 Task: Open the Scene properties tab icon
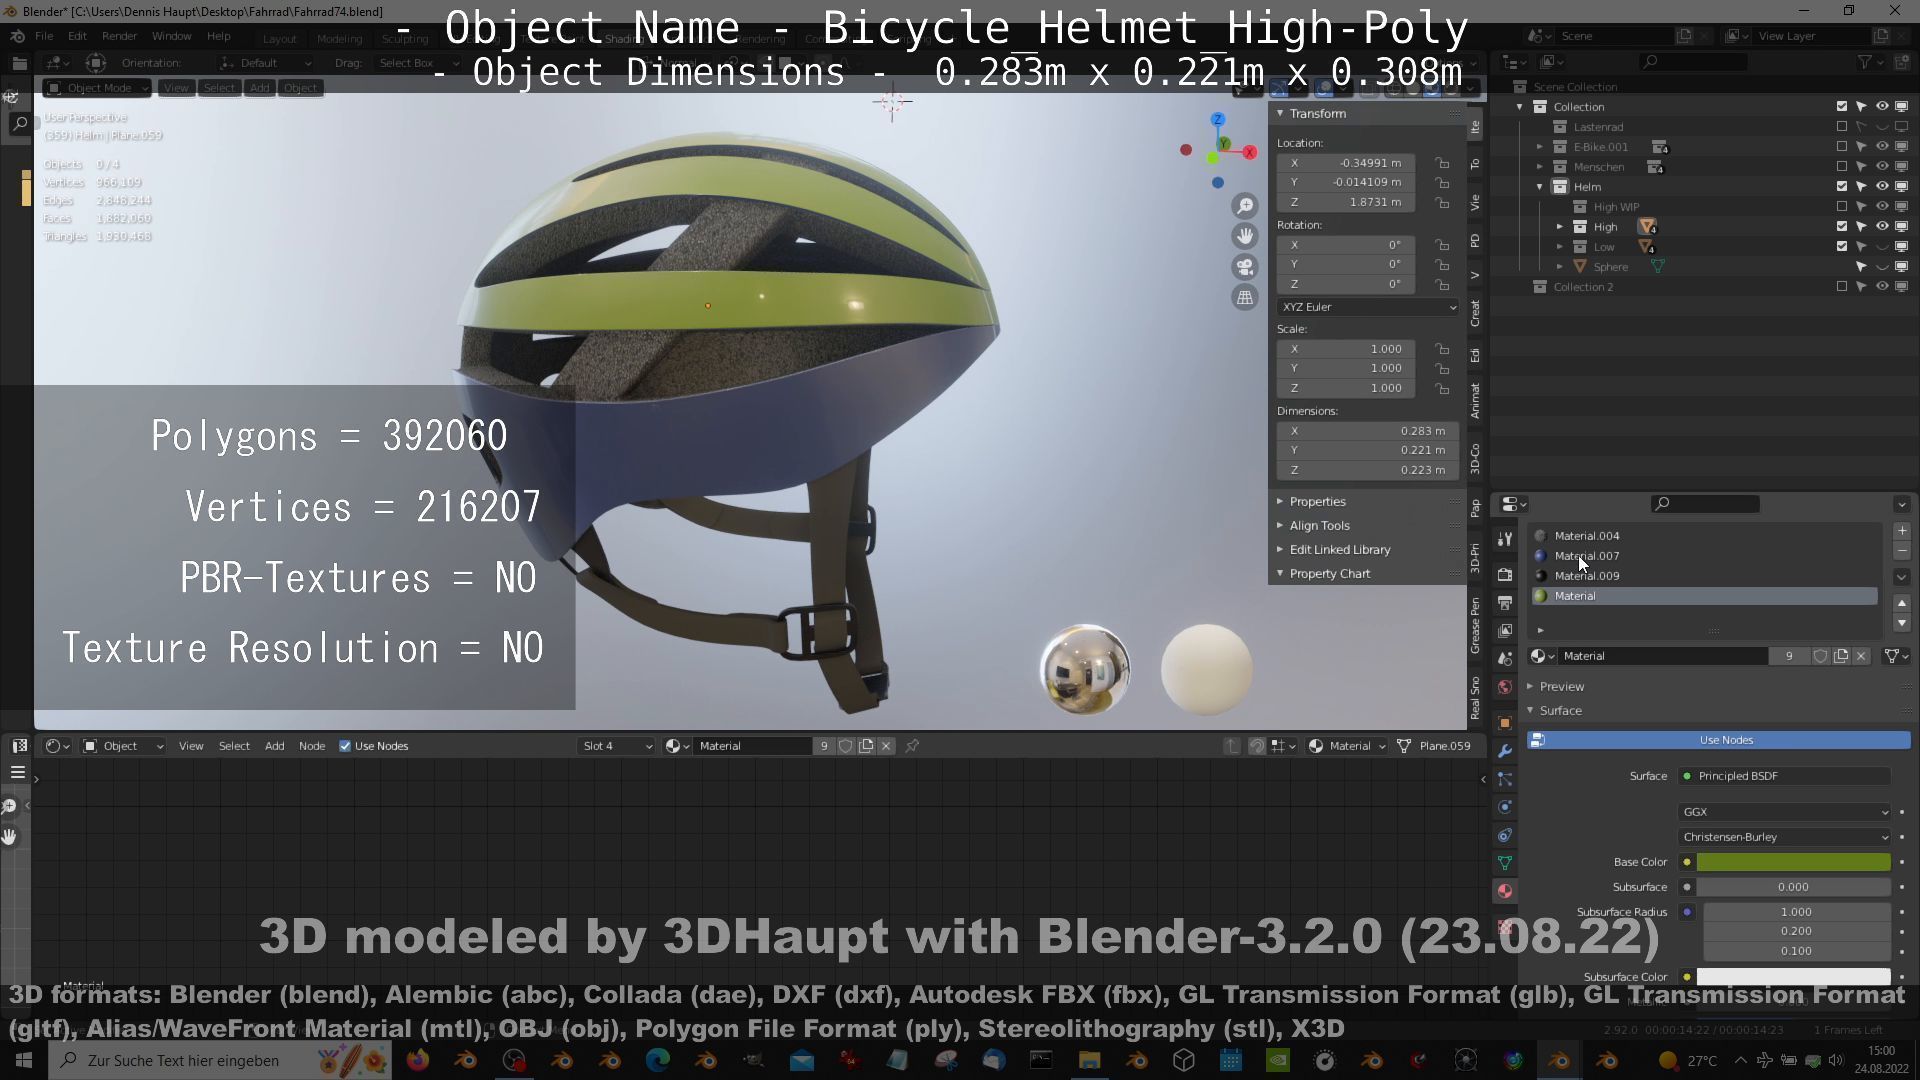coord(1505,659)
